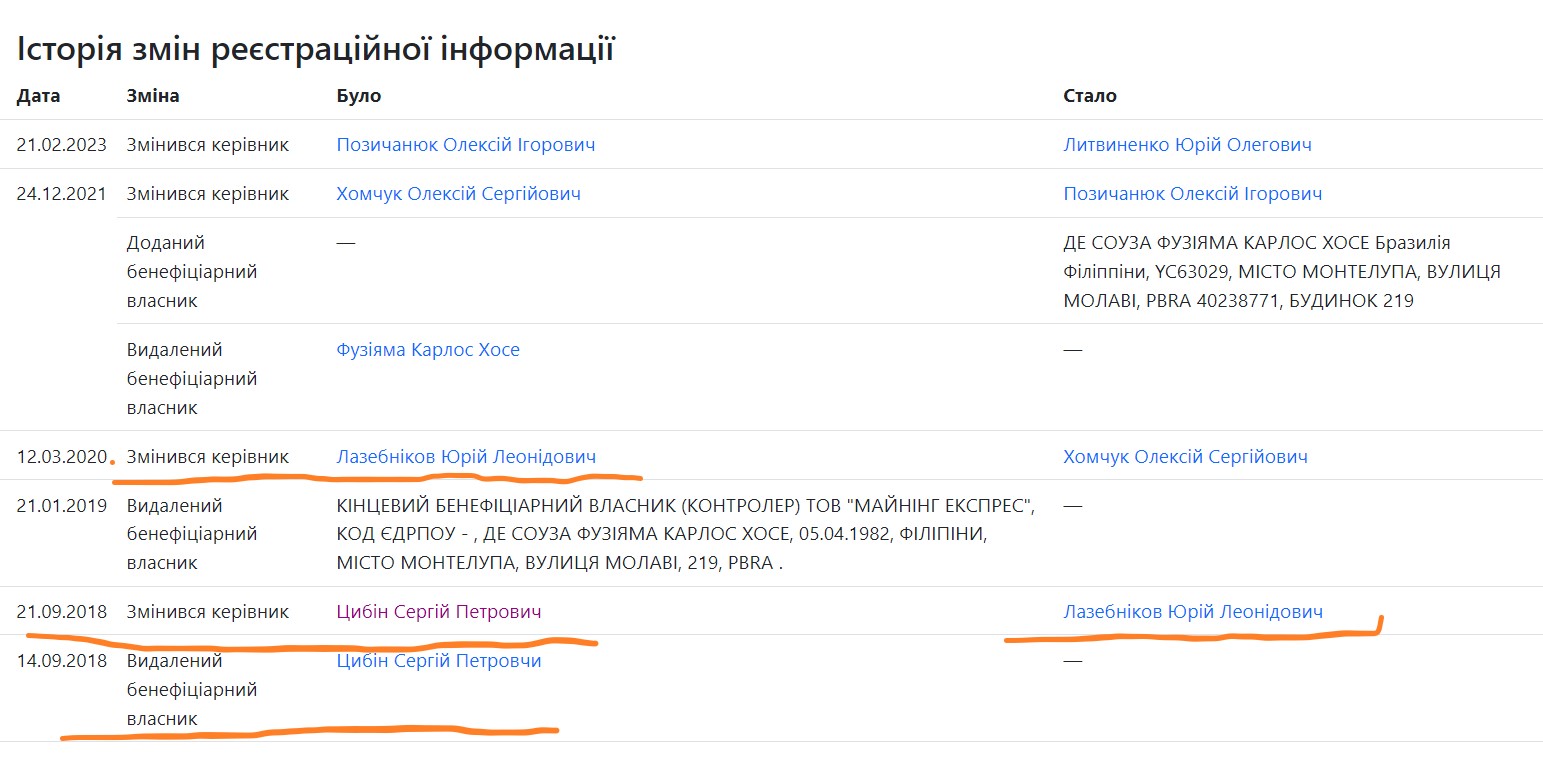Viewport: 1543px width, 783px height.
Task: Click the 24.12.2021 date cell
Action: click(61, 194)
